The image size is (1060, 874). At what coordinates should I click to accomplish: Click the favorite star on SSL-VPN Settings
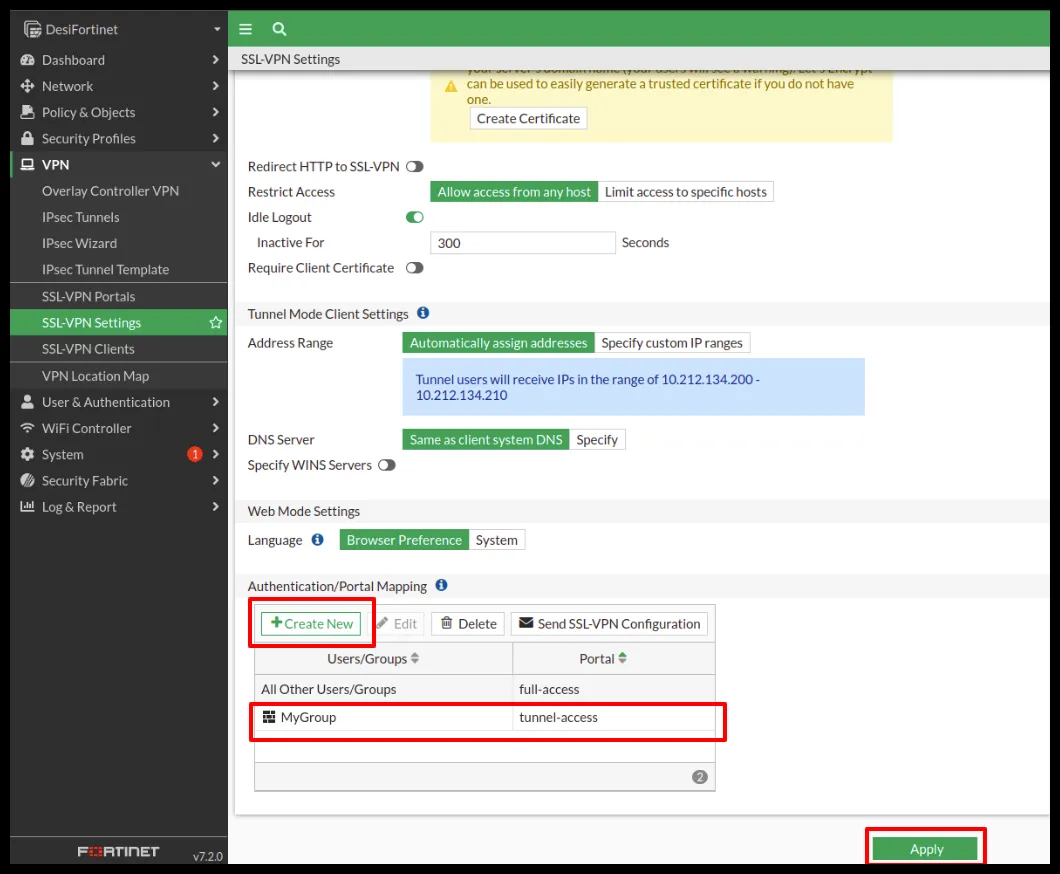(x=216, y=322)
